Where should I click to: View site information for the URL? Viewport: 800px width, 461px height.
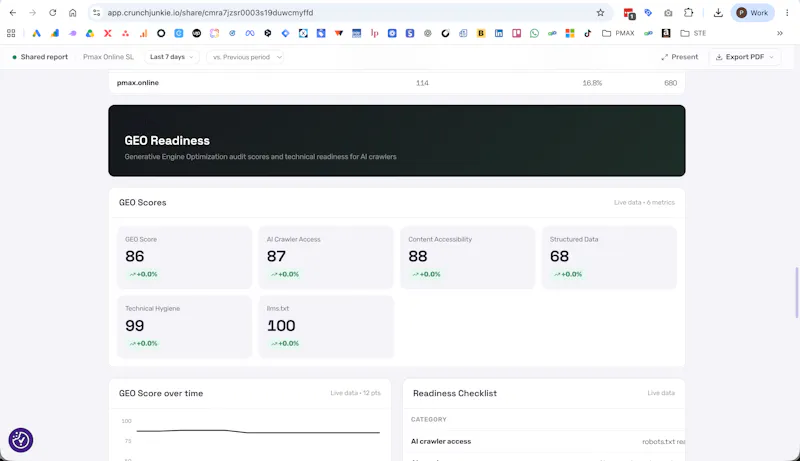(x=96, y=13)
